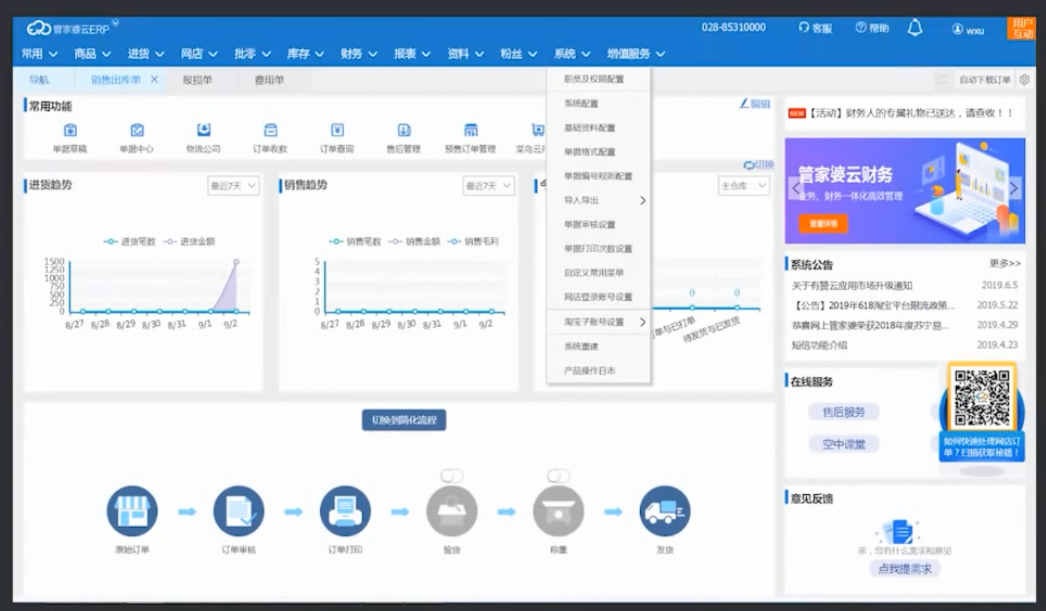
Task: Click the 切换 refresh icon
Action: (x=748, y=165)
